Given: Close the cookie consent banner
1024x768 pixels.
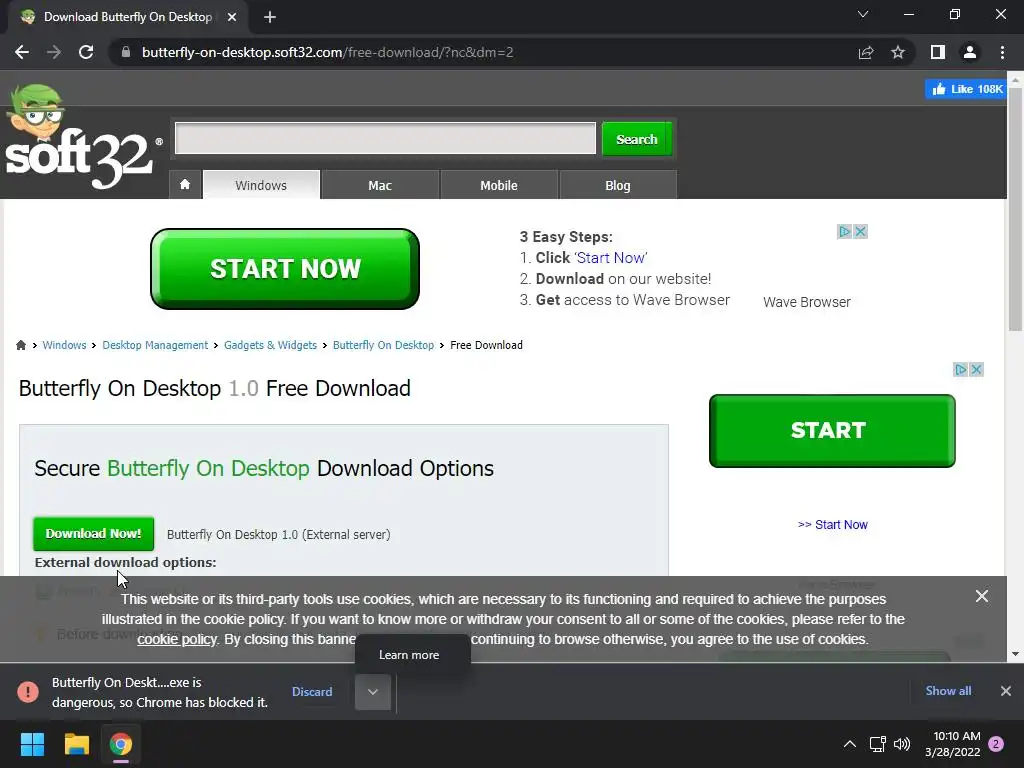Looking at the screenshot, I should click(x=982, y=596).
